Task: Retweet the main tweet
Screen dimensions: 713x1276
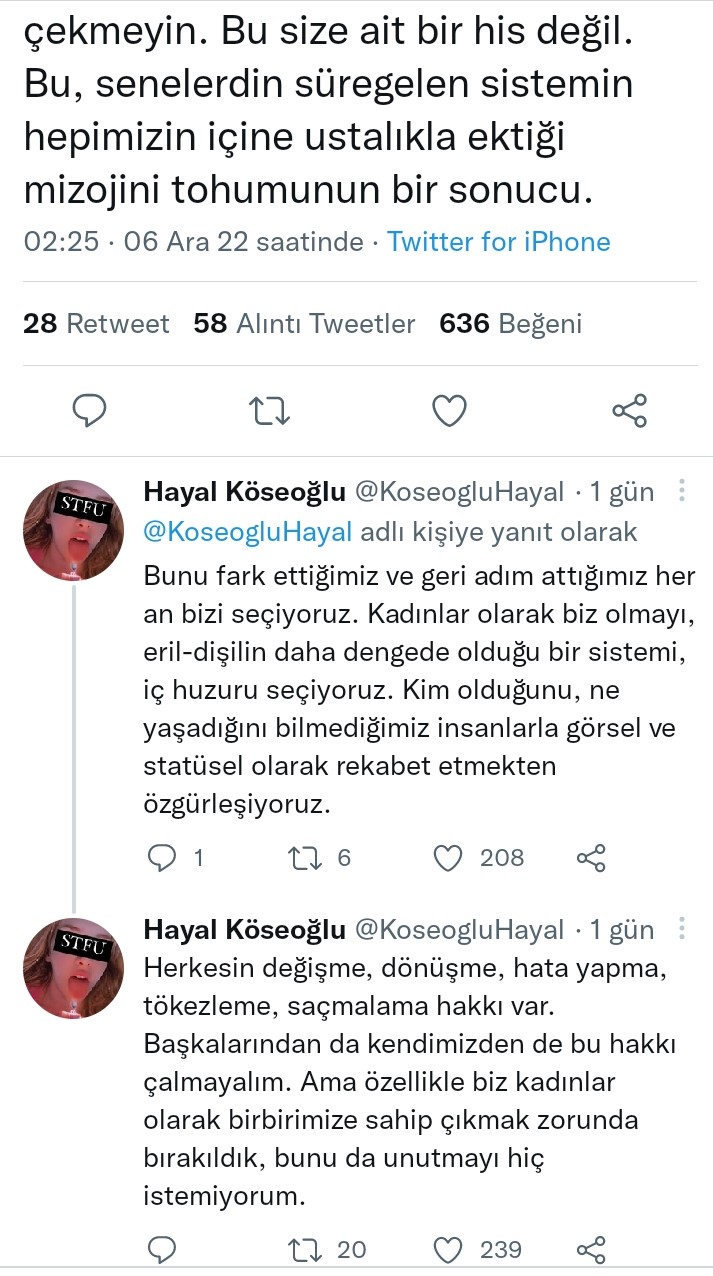Action: pyautogui.click(x=269, y=409)
